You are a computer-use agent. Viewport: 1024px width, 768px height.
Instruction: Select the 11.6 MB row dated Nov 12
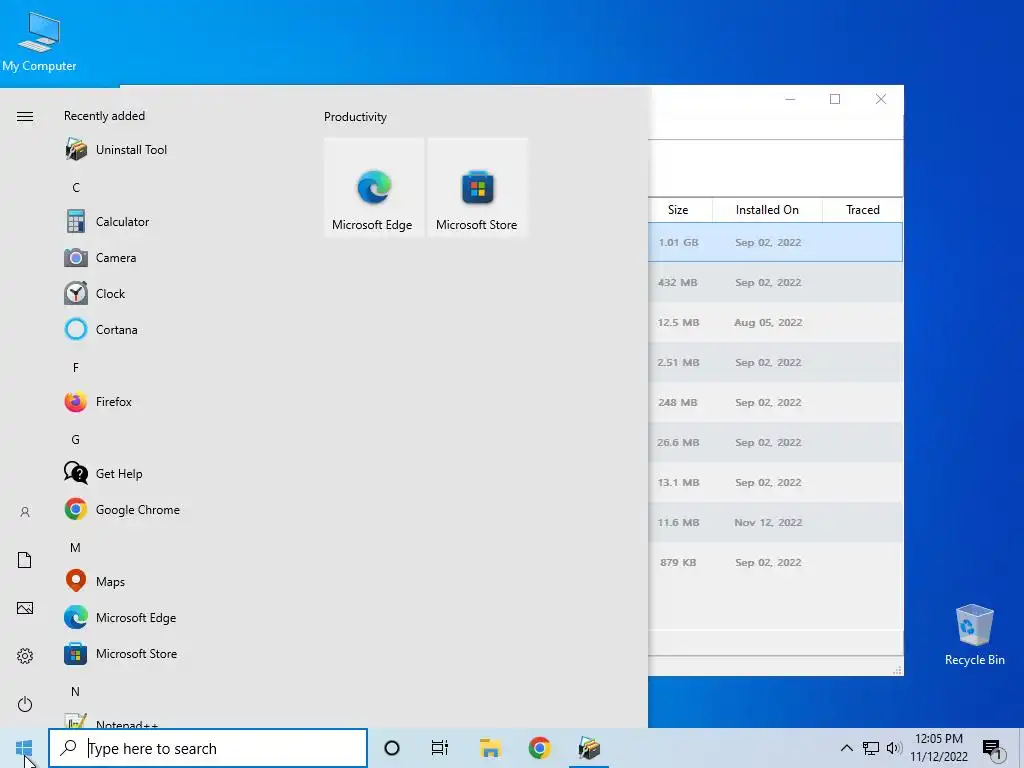(776, 522)
